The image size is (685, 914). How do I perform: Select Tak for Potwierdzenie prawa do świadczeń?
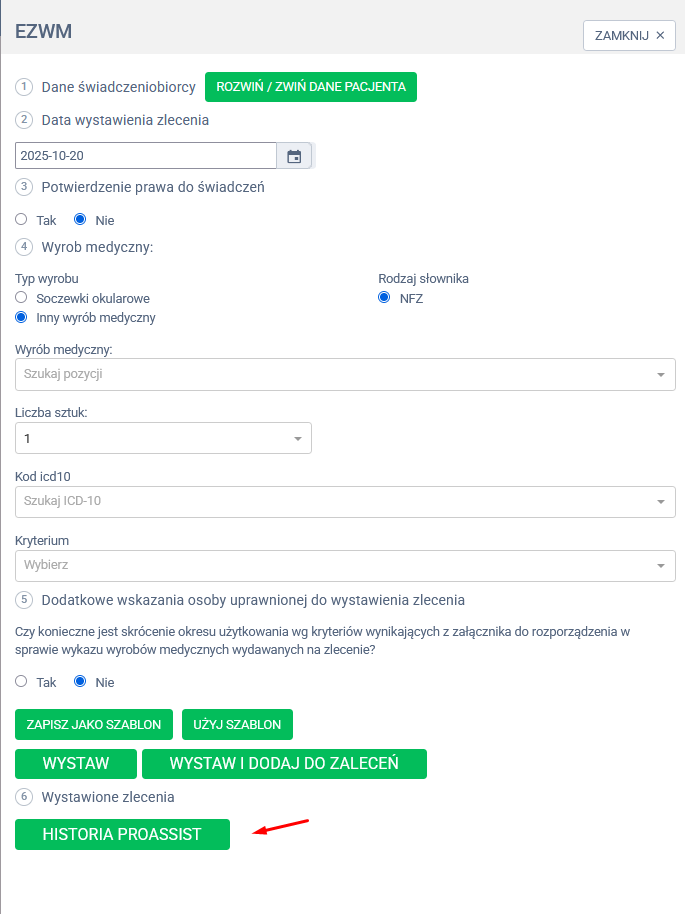tap(21, 220)
